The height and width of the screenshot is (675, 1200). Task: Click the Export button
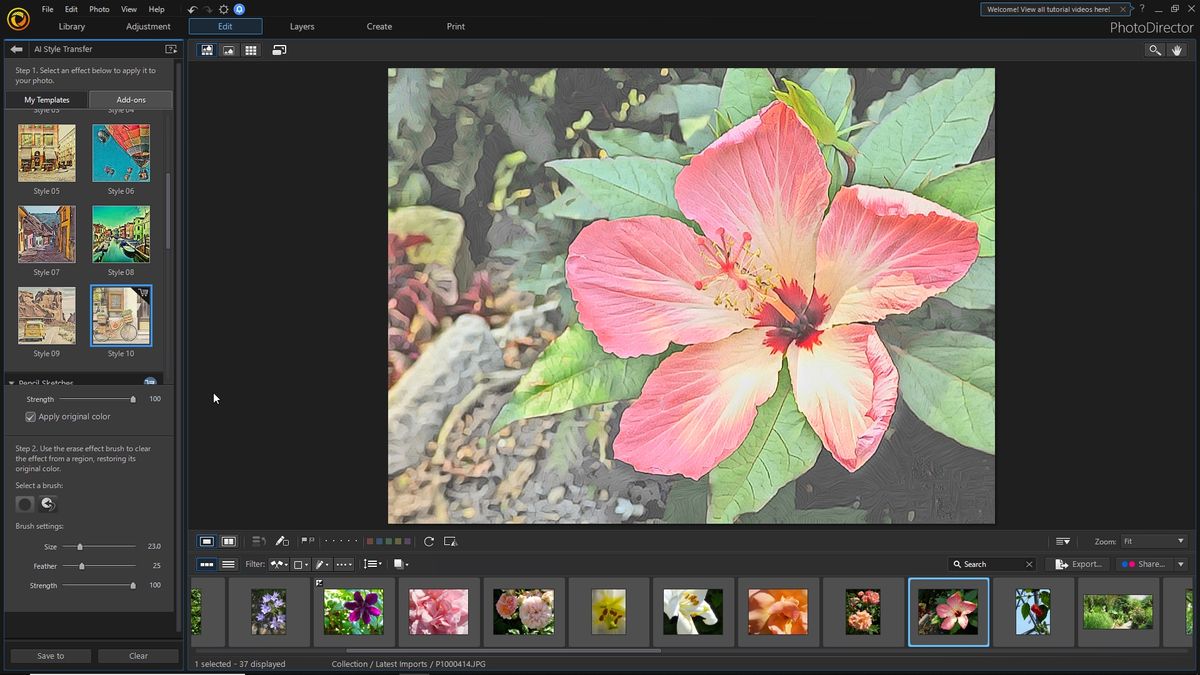tap(1077, 564)
